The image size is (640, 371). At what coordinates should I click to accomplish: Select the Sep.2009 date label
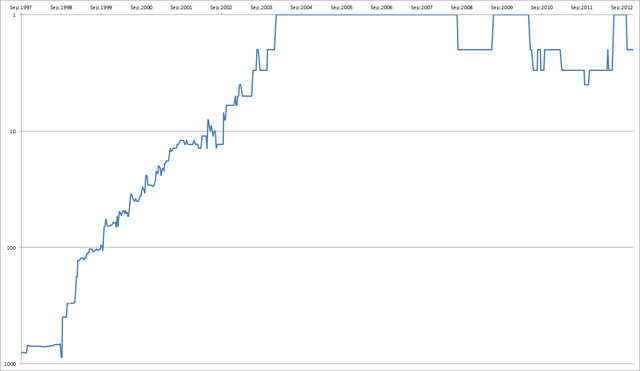tap(502, 7)
